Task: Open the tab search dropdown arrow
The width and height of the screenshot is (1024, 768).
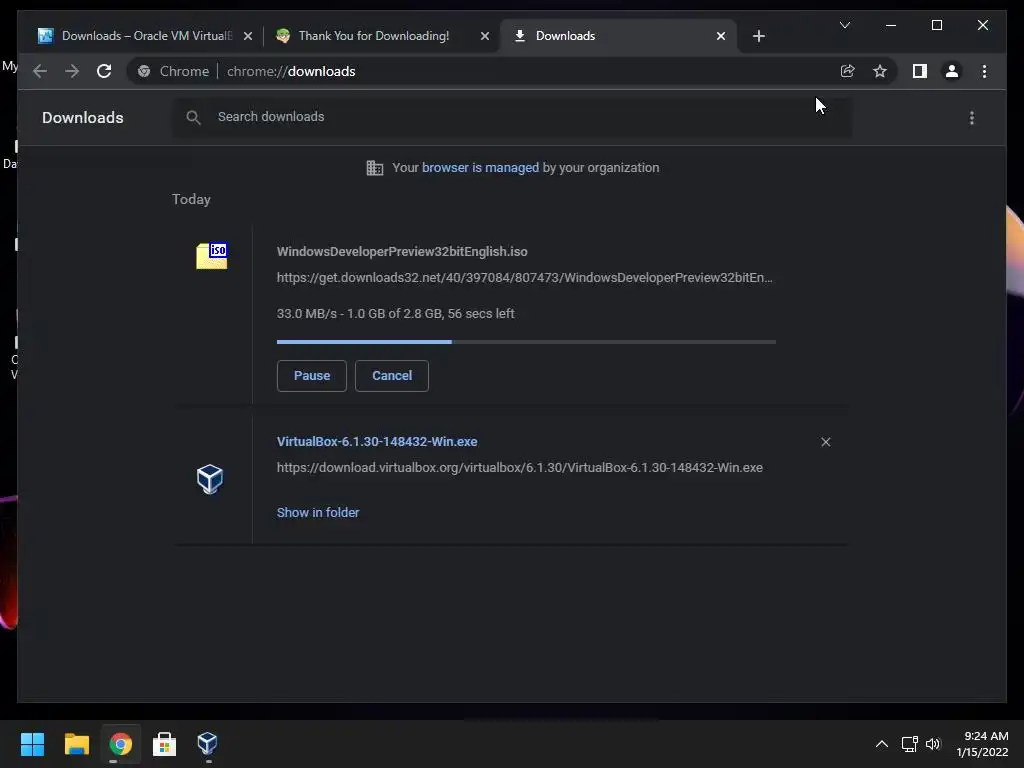Action: pyautogui.click(x=844, y=25)
